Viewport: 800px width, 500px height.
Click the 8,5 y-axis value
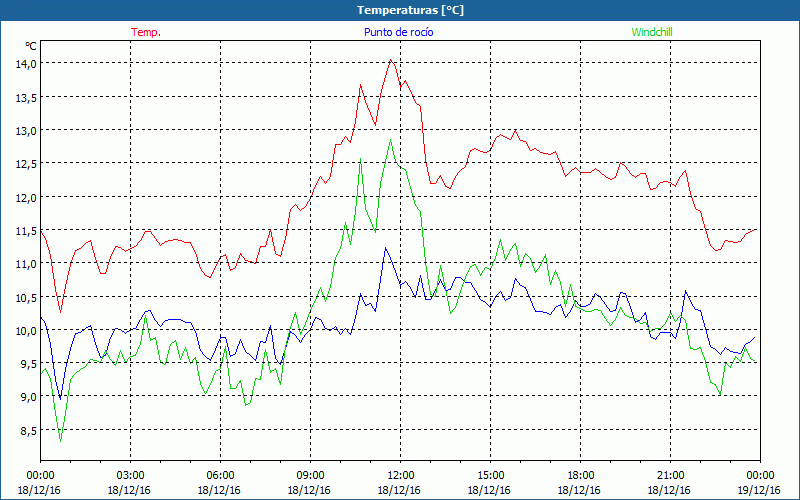click(x=29, y=431)
